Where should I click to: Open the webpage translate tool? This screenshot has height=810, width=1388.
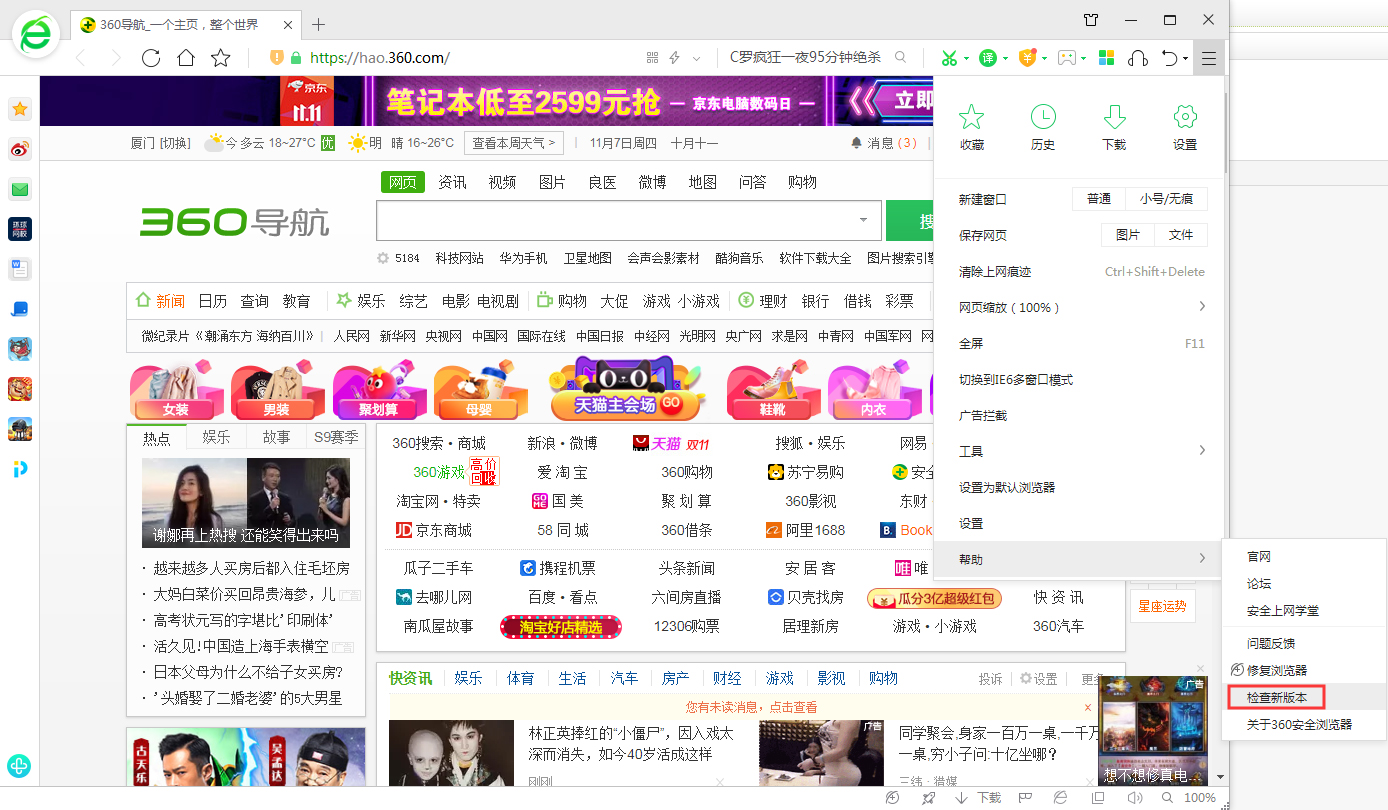pos(986,57)
